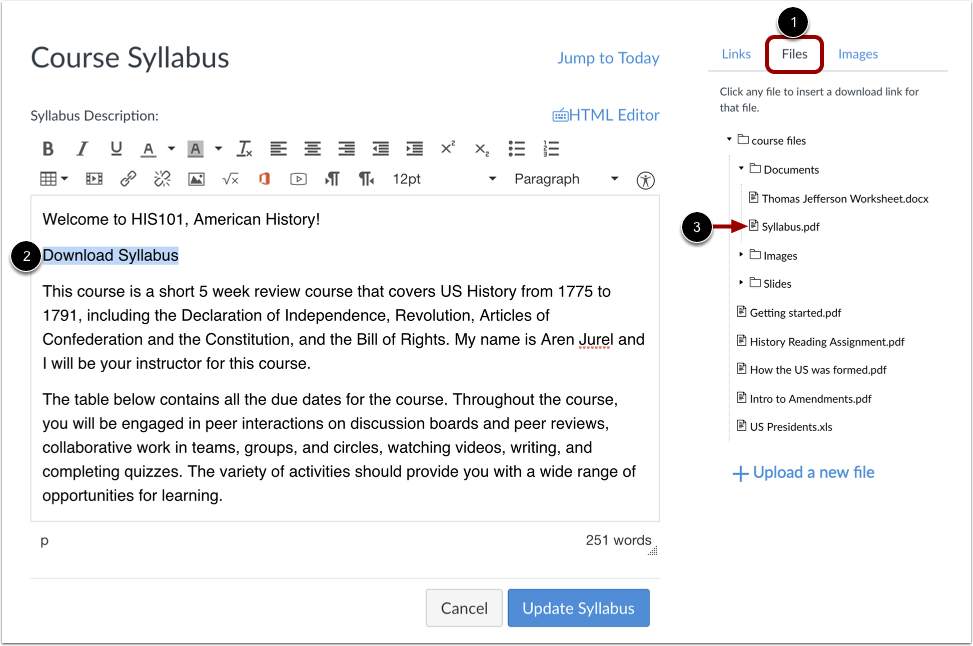Click the Office document icon
The image size is (973, 646).
[x=264, y=179]
